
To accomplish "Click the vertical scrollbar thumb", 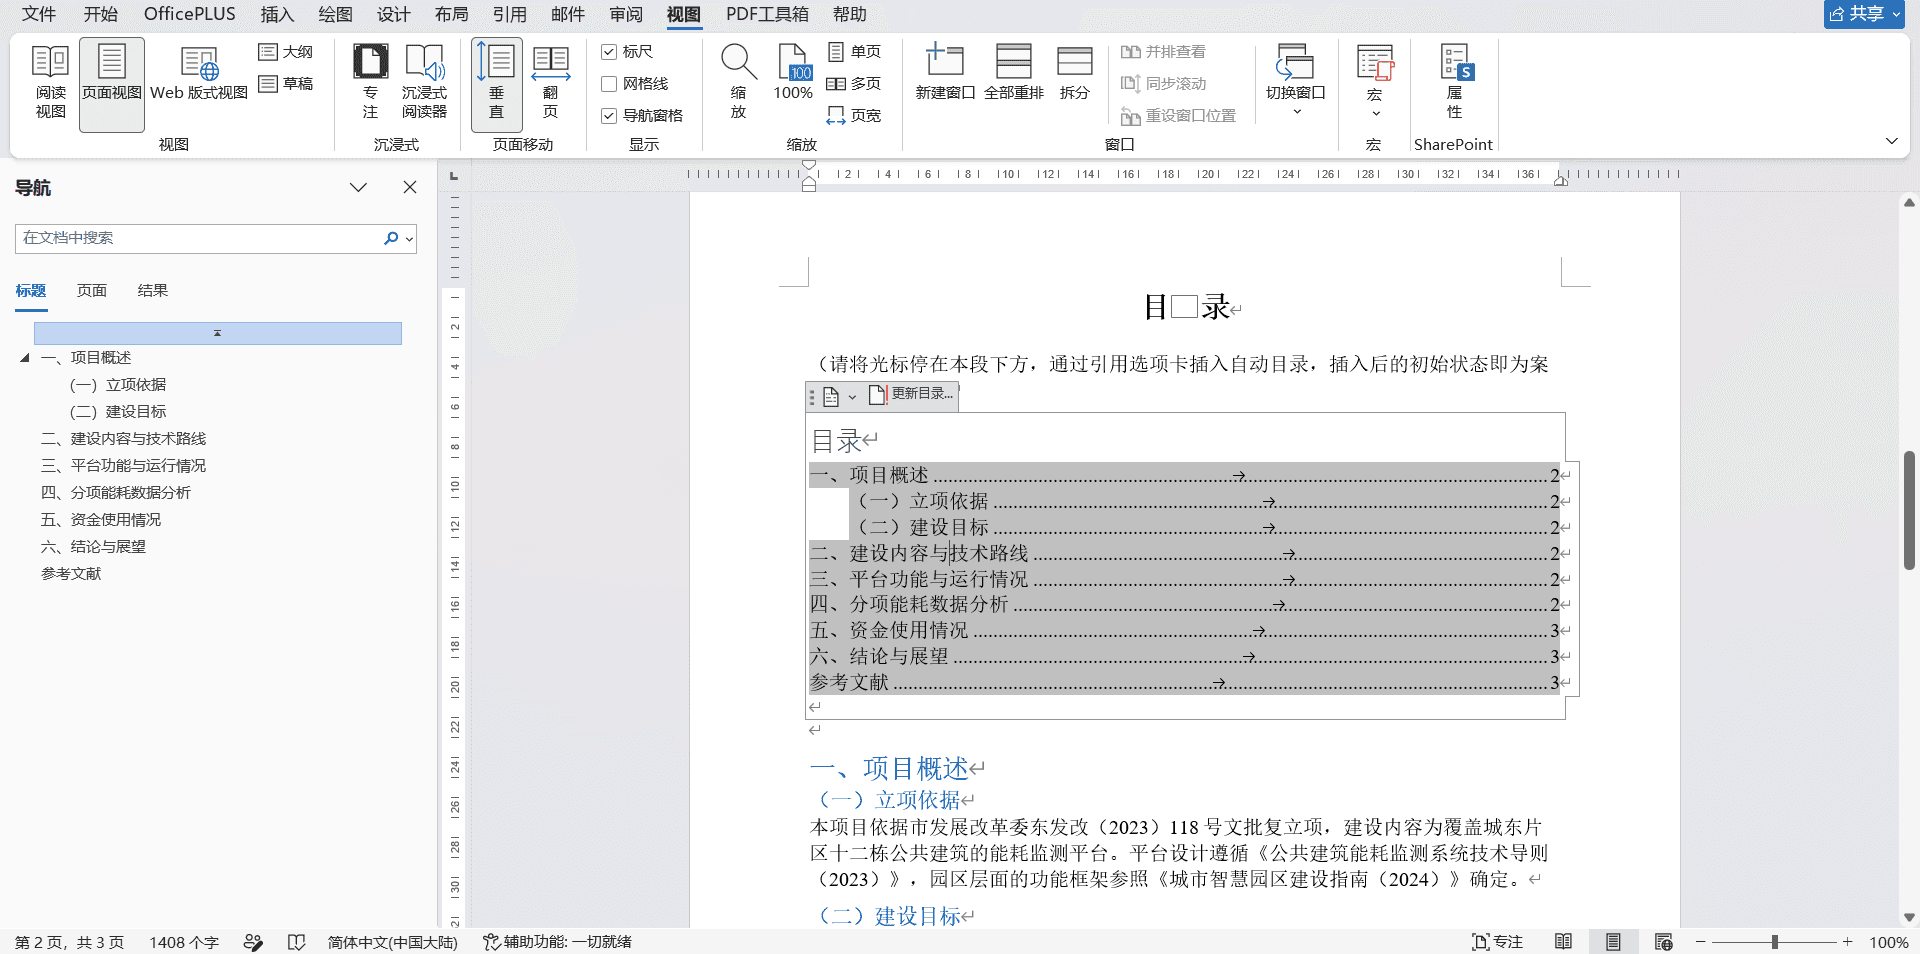I will (x=1909, y=510).
